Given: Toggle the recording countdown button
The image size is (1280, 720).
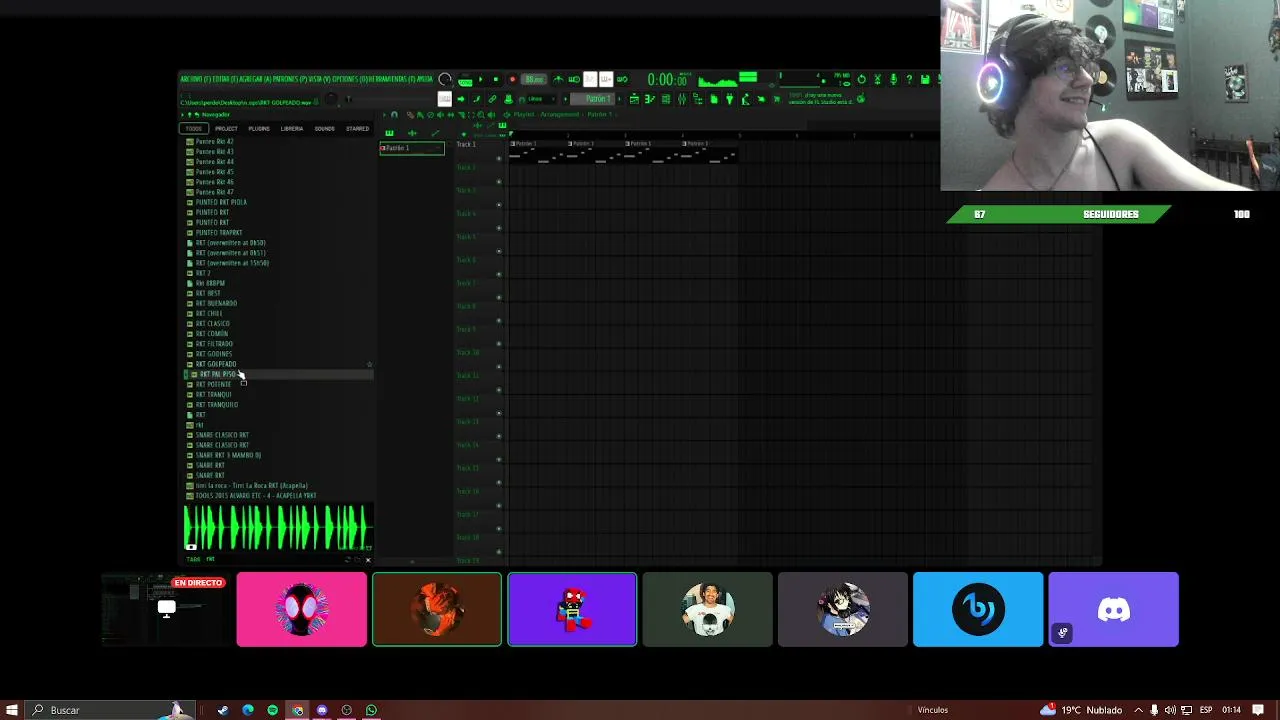Looking at the screenshot, I should click(x=590, y=79).
